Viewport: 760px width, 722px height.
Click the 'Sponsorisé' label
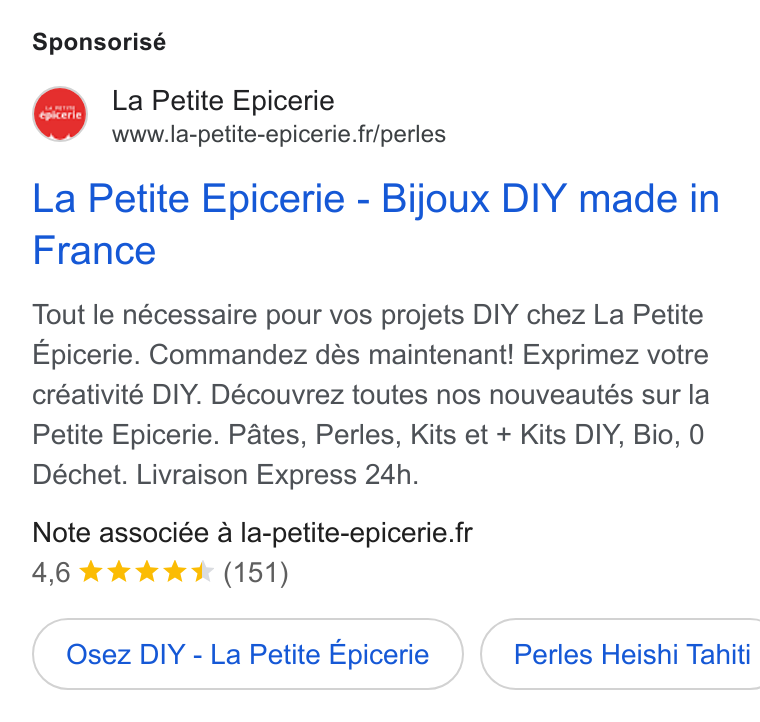pos(99,42)
